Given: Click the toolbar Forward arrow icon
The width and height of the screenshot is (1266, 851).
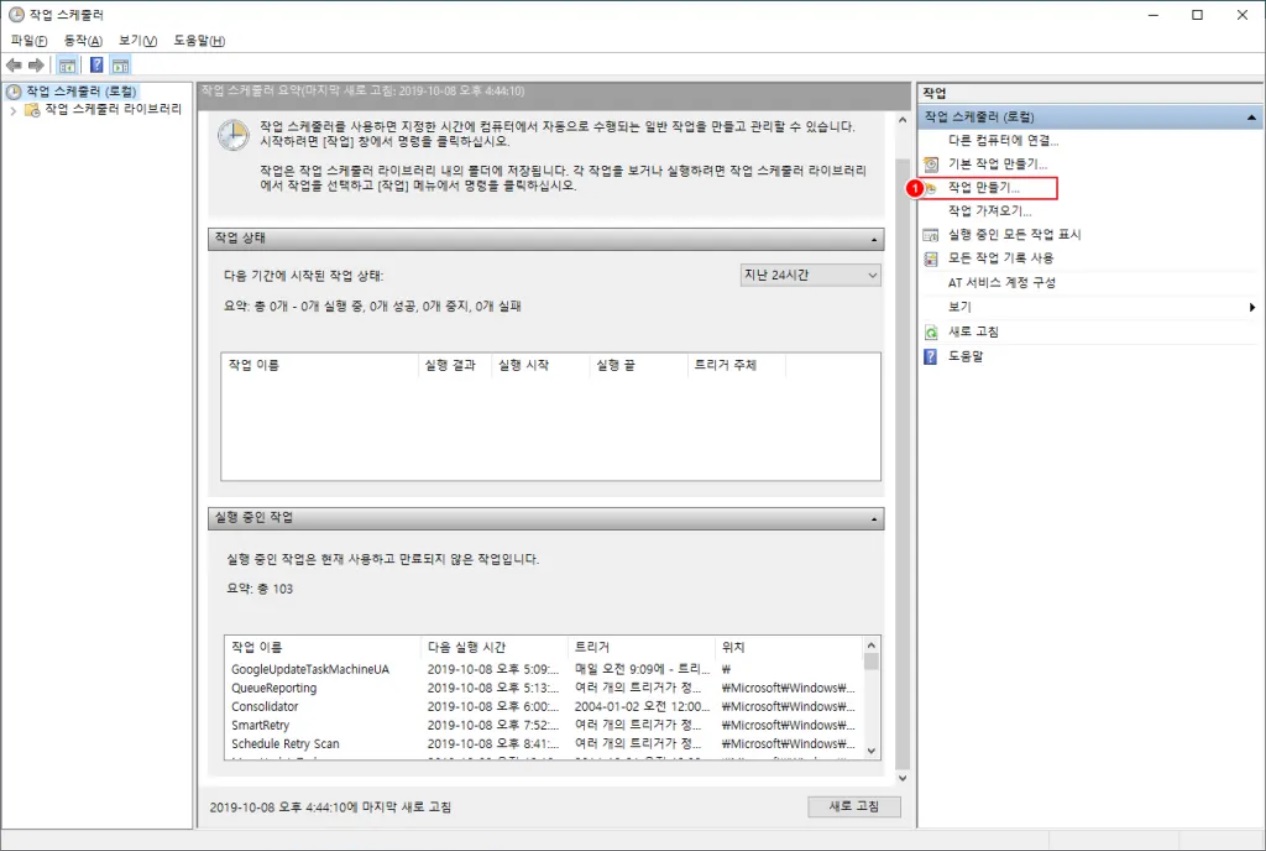Looking at the screenshot, I should coord(36,65).
